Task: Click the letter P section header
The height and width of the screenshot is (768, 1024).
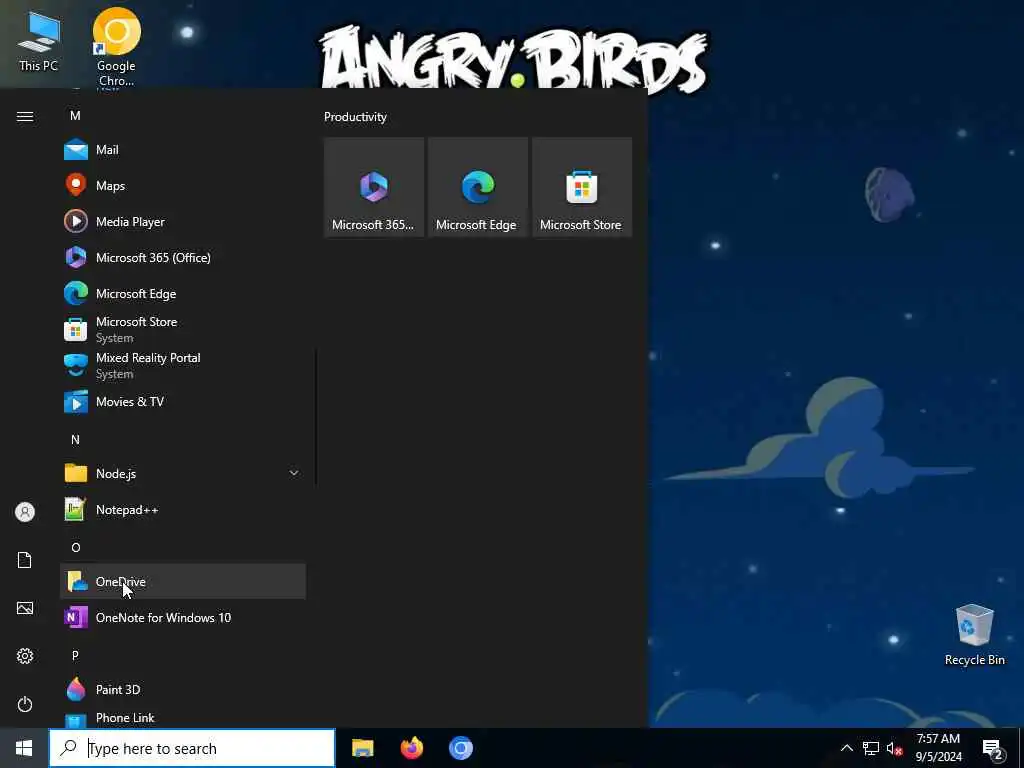Action: point(75,655)
